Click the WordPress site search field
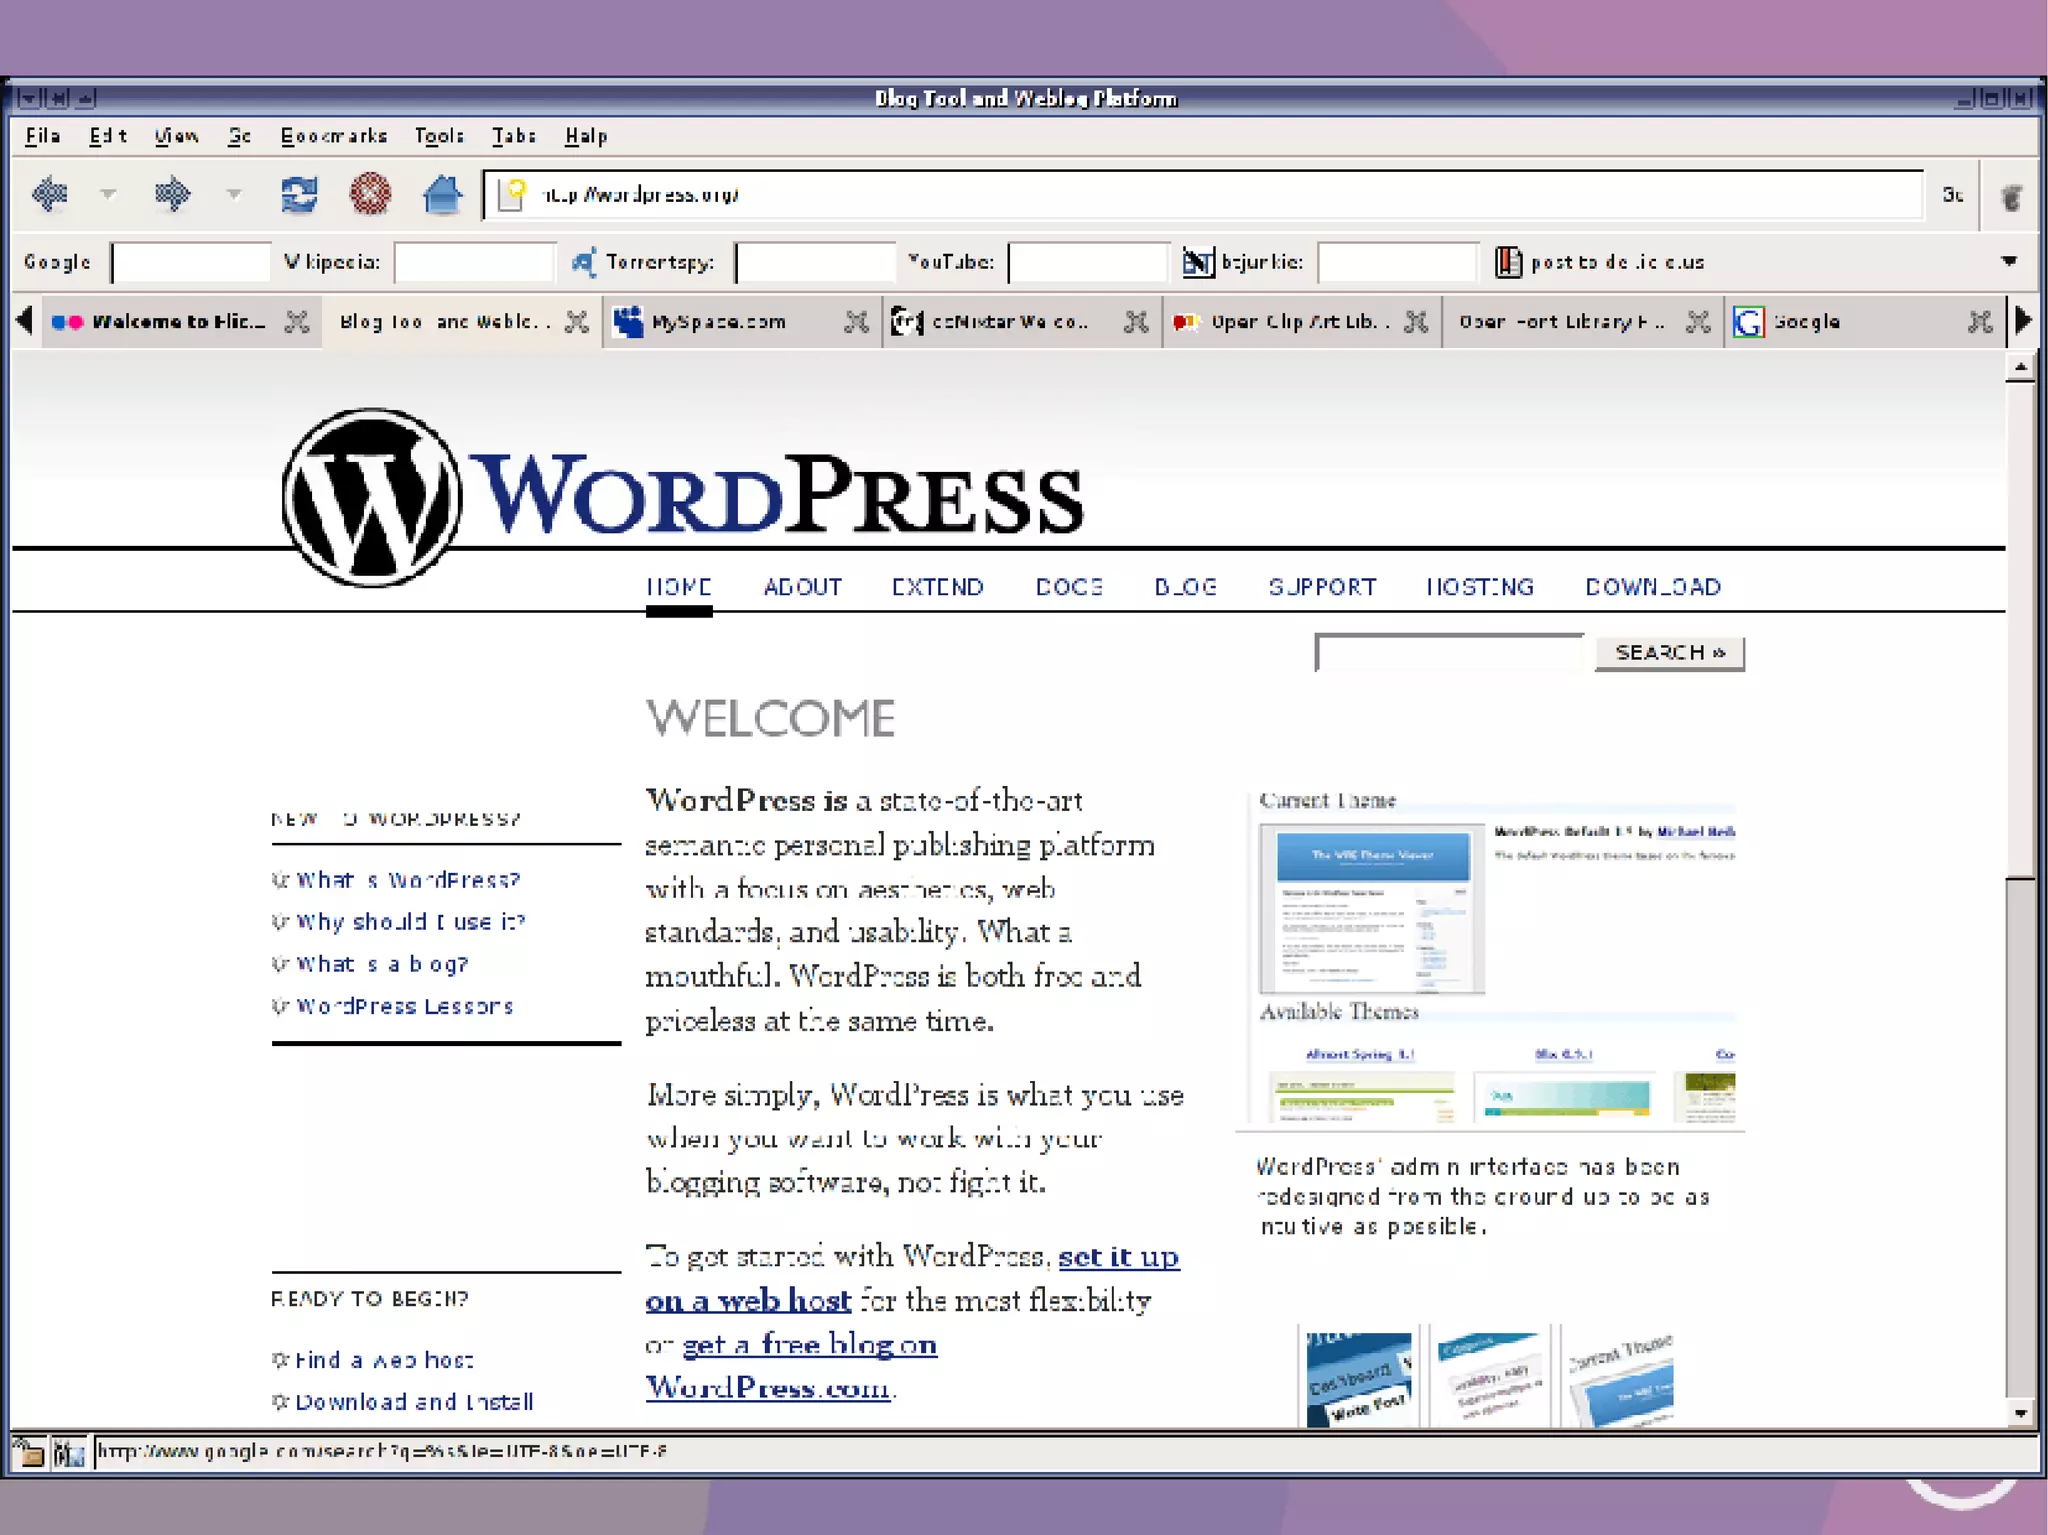This screenshot has width=2048, height=1535. click(x=1448, y=653)
